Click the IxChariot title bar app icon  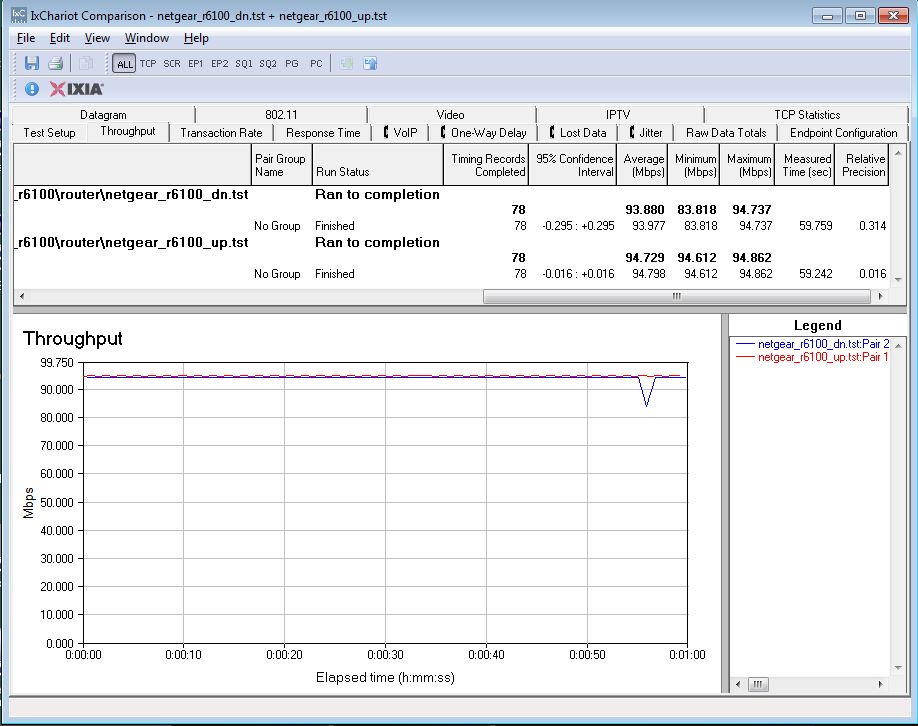pos(19,15)
